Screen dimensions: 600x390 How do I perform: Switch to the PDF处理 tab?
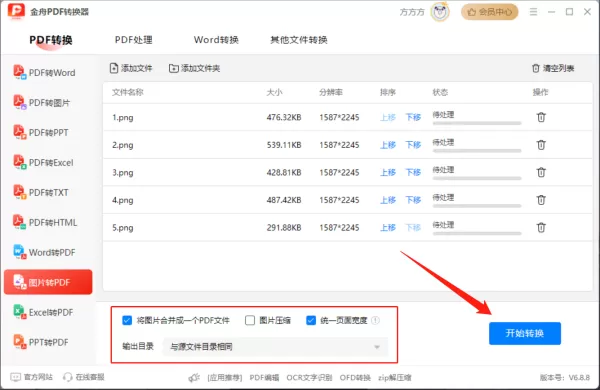pyautogui.click(x=134, y=40)
